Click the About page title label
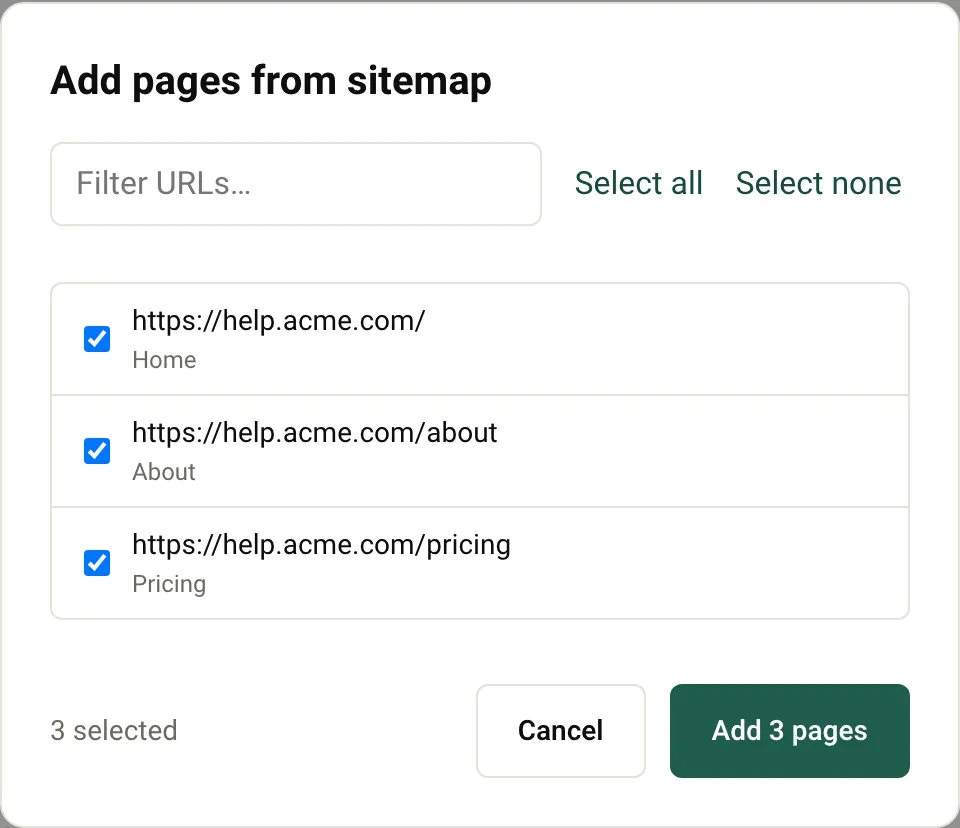 click(x=164, y=472)
